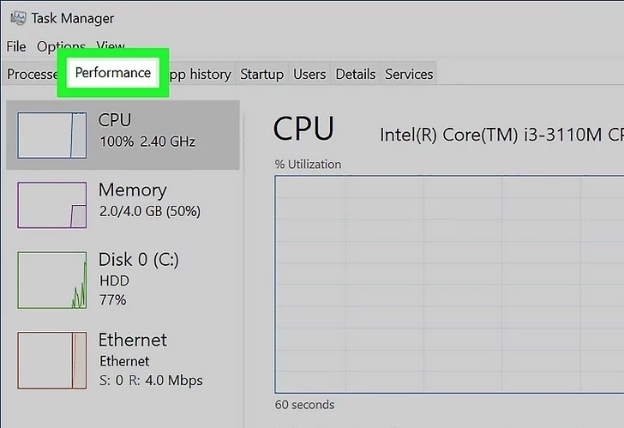Switch to the Services tab

click(x=409, y=74)
